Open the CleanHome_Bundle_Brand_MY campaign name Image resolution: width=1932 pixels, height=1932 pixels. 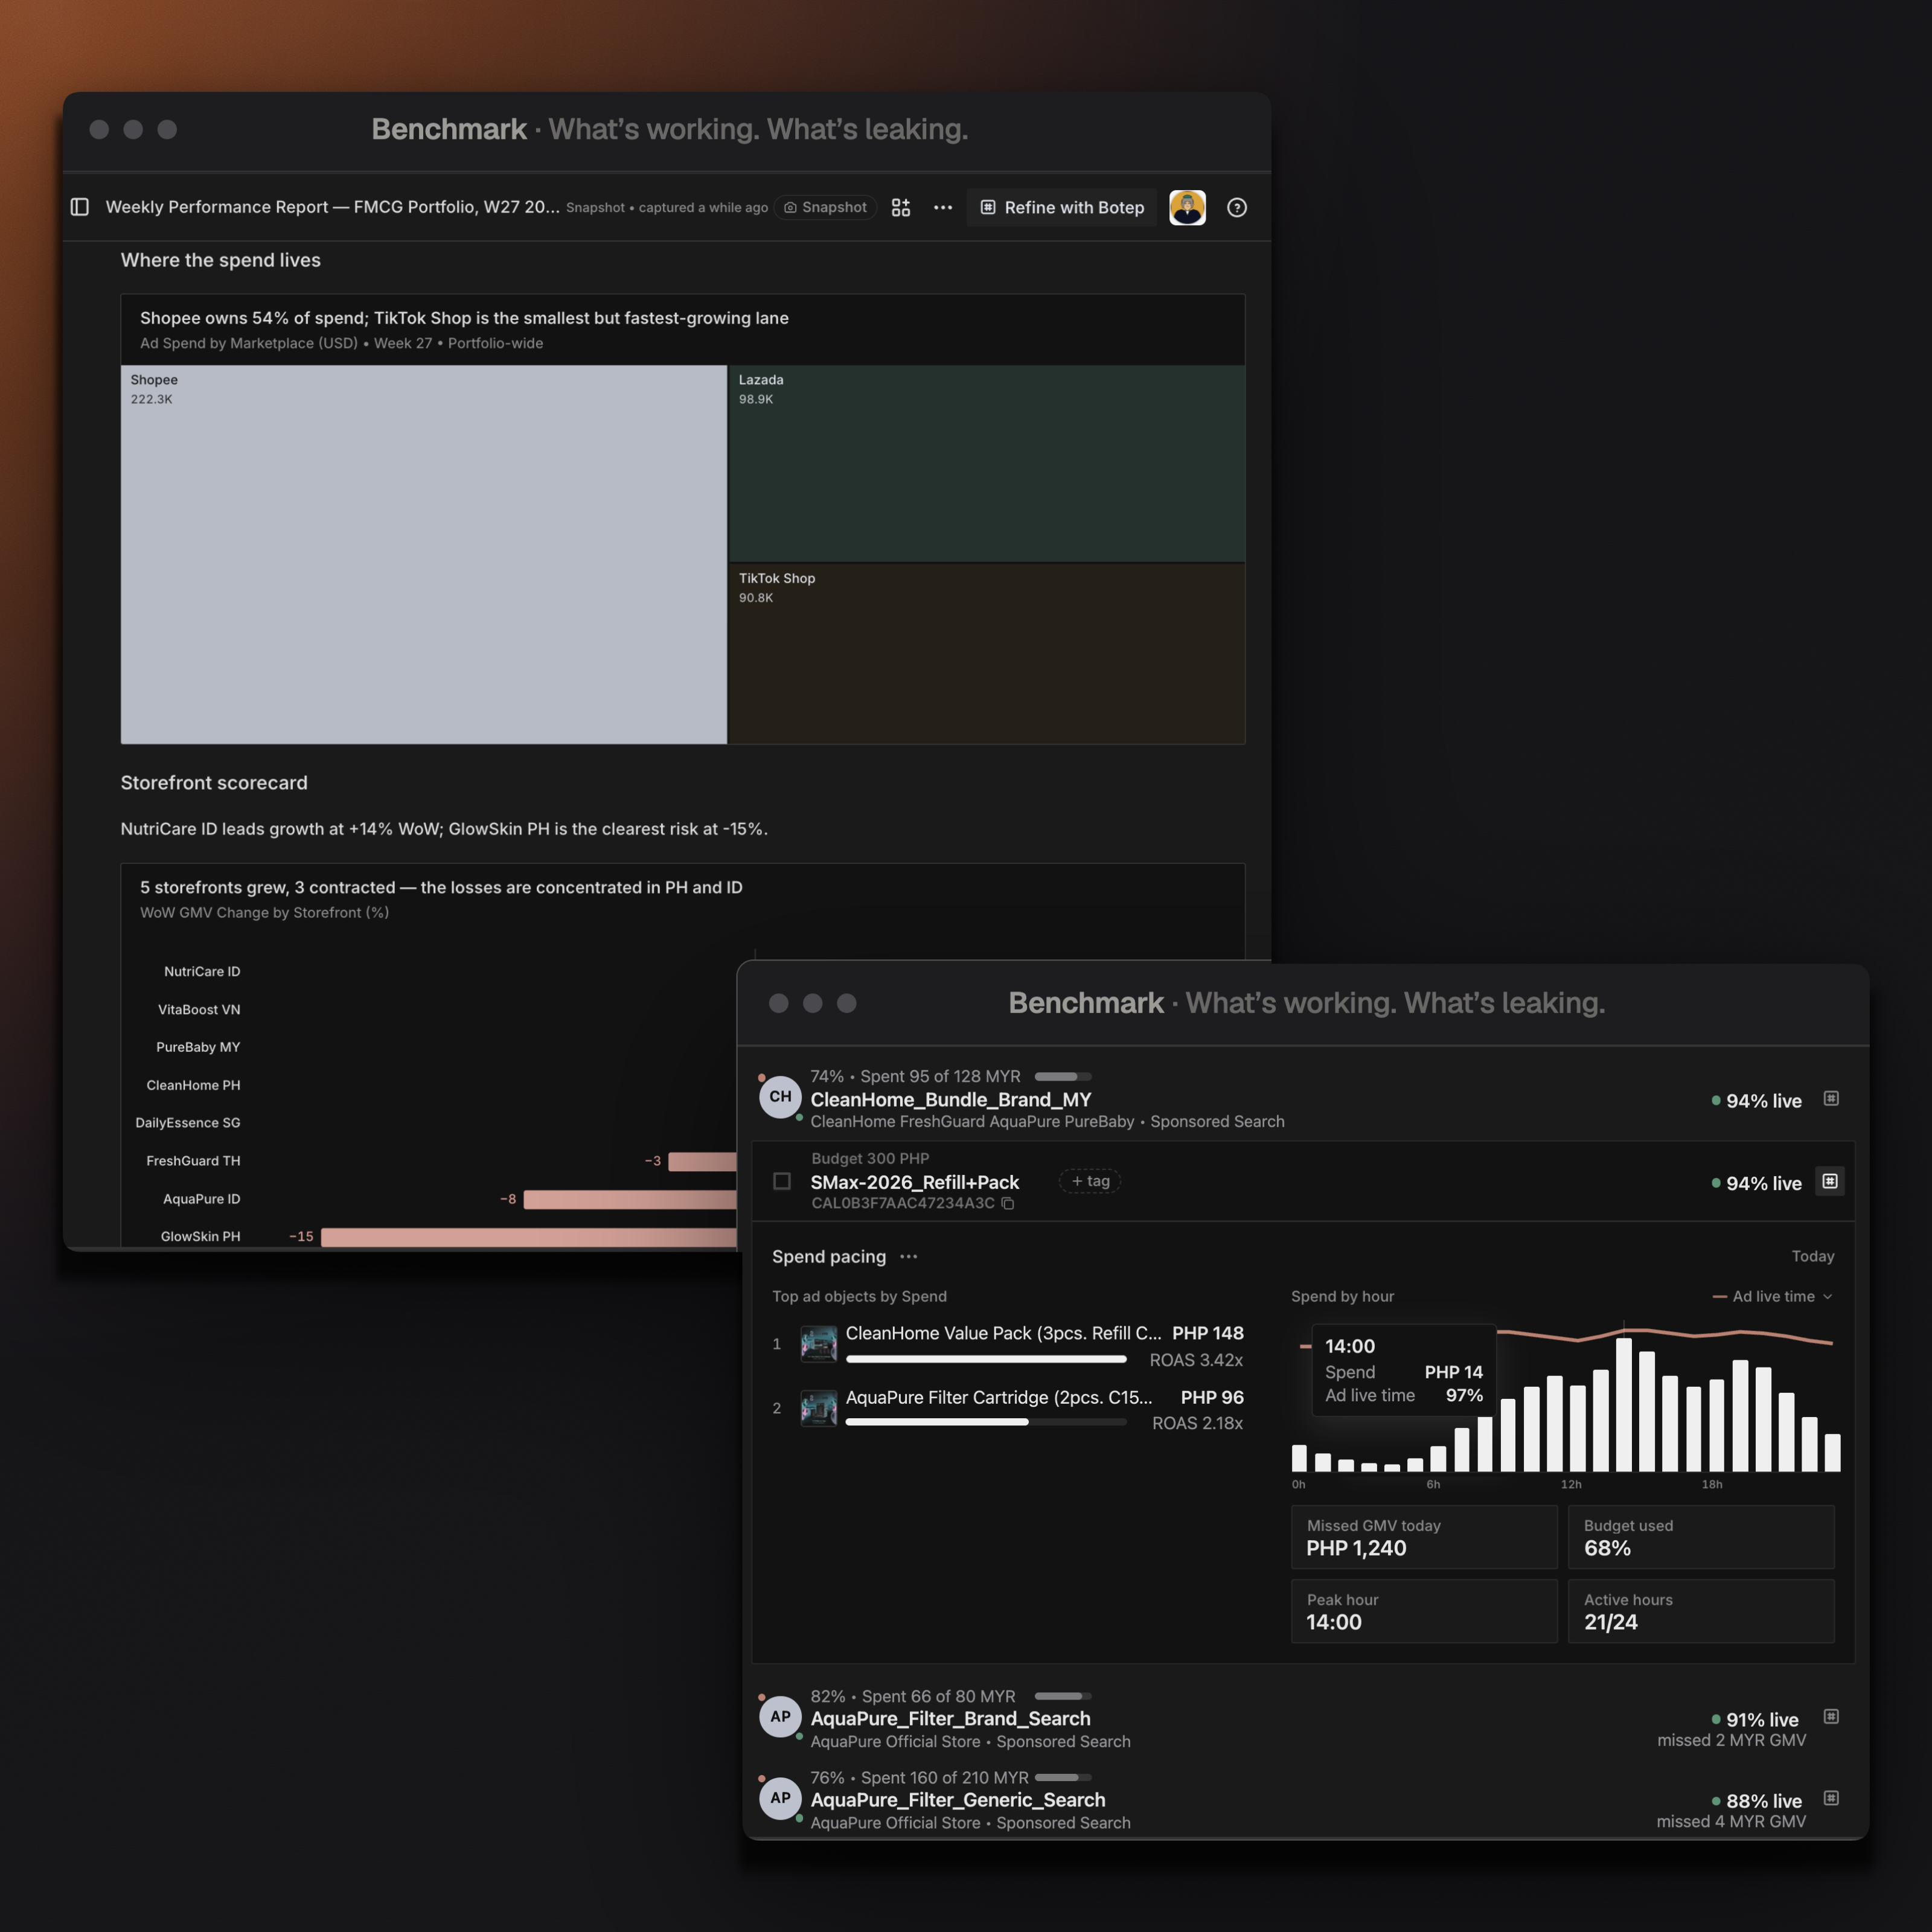pyautogui.click(x=950, y=1099)
